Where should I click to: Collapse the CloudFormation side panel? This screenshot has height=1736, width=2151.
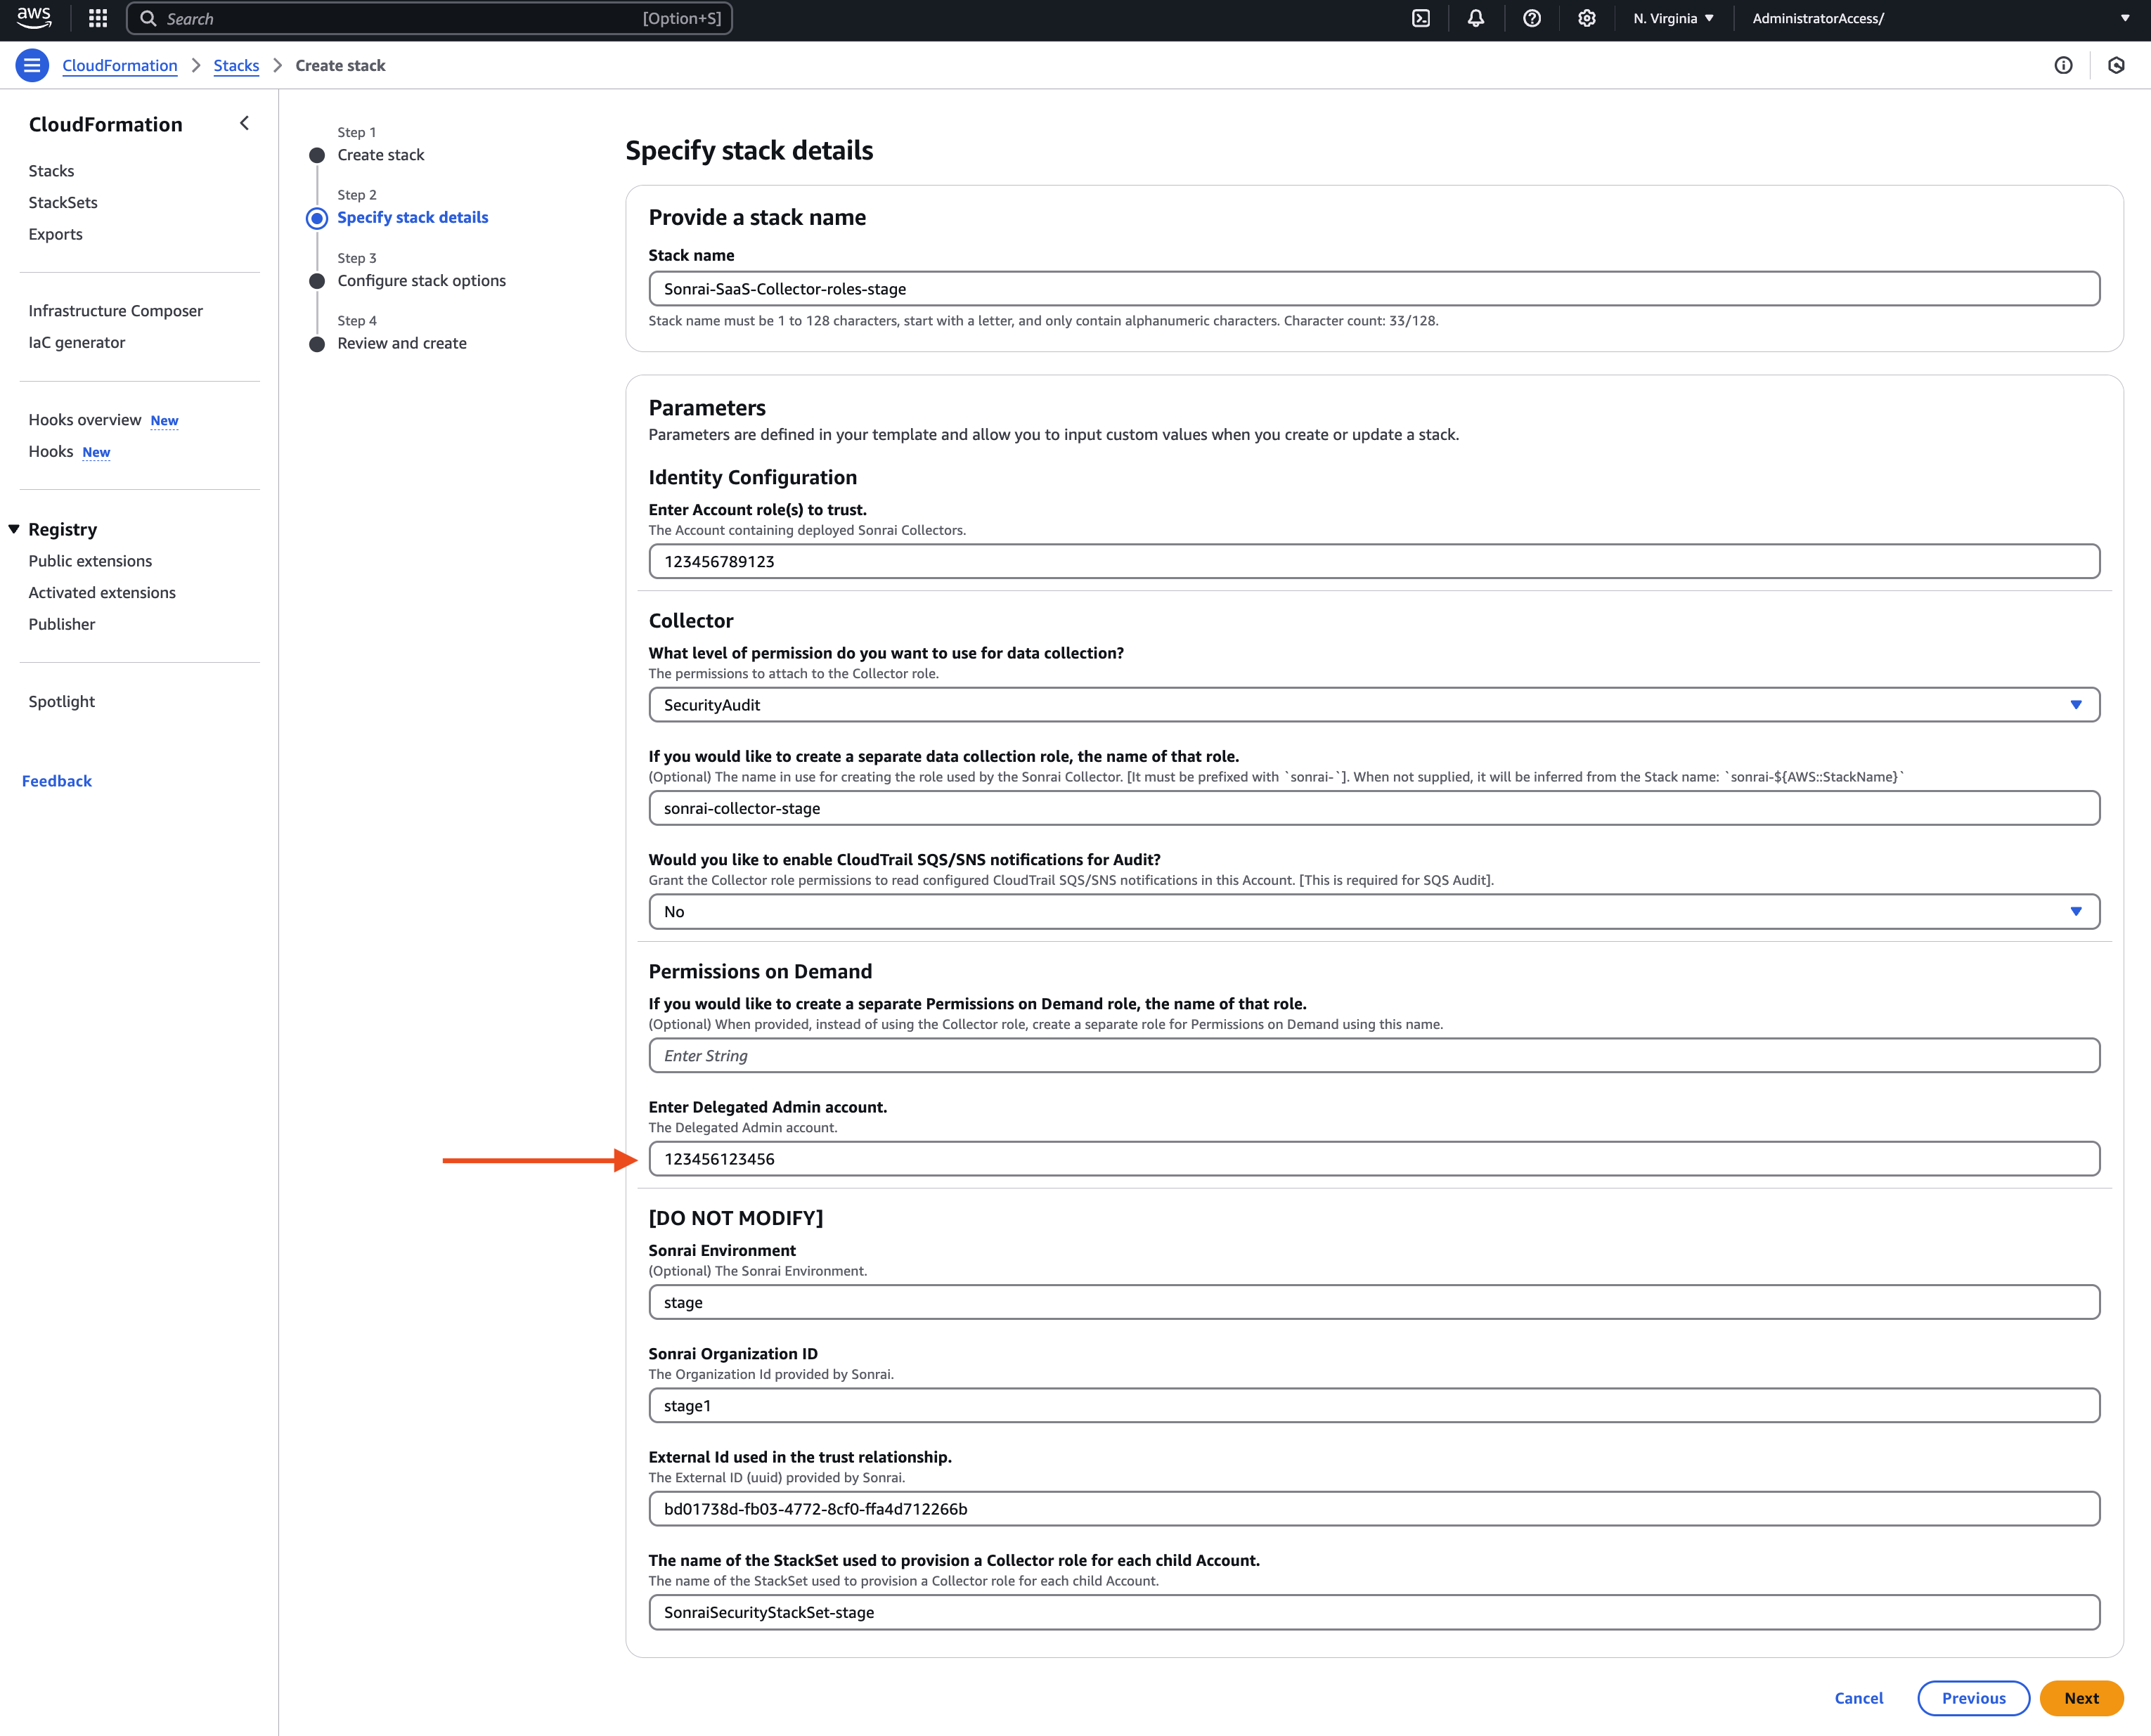[244, 123]
